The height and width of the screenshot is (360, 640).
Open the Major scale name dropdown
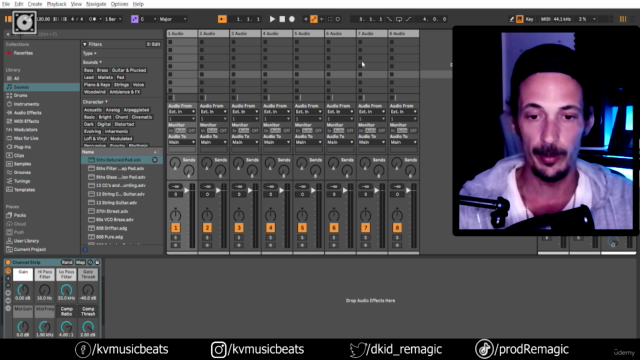coord(173,19)
